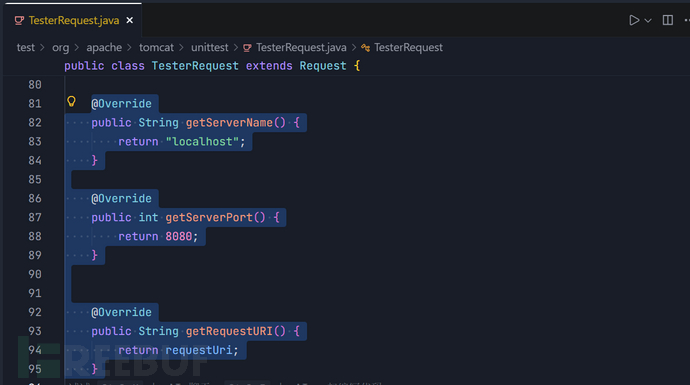The image size is (690, 385).
Task: Close the TesterRequest.java tab
Action: (x=129, y=20)
